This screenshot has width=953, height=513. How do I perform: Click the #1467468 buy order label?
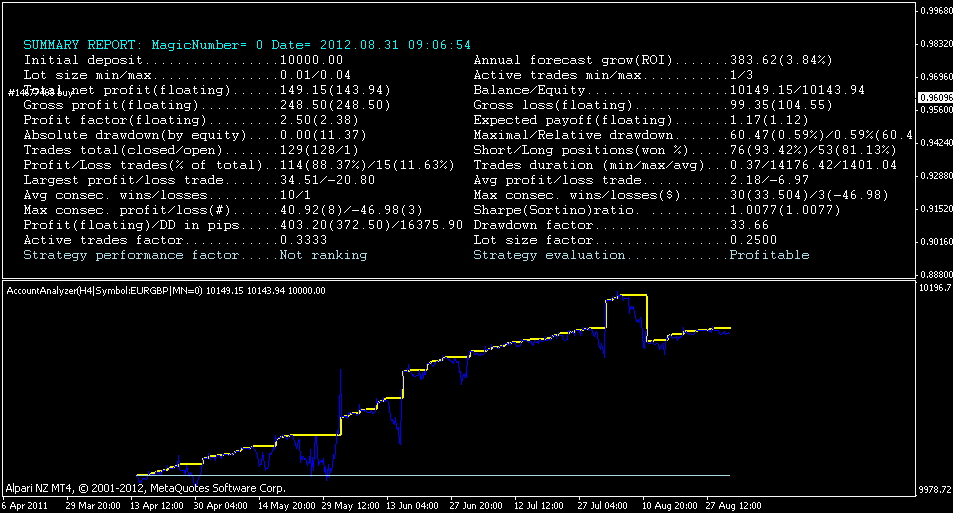(40, 92)
